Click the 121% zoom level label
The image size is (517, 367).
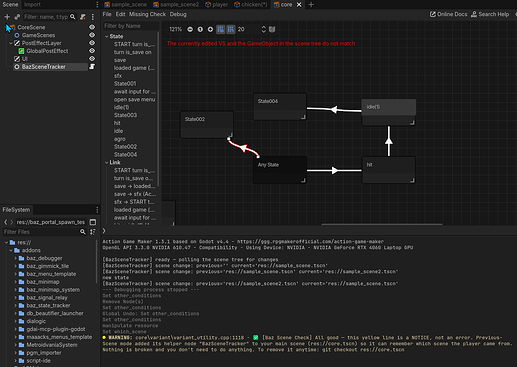(x=176, y=29)
